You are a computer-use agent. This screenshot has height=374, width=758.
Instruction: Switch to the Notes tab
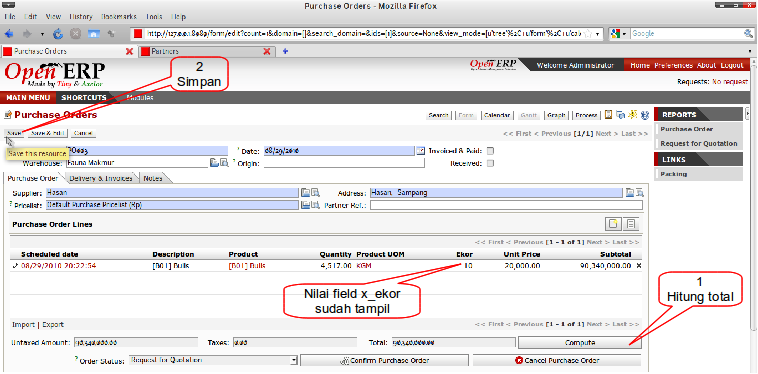153,178
